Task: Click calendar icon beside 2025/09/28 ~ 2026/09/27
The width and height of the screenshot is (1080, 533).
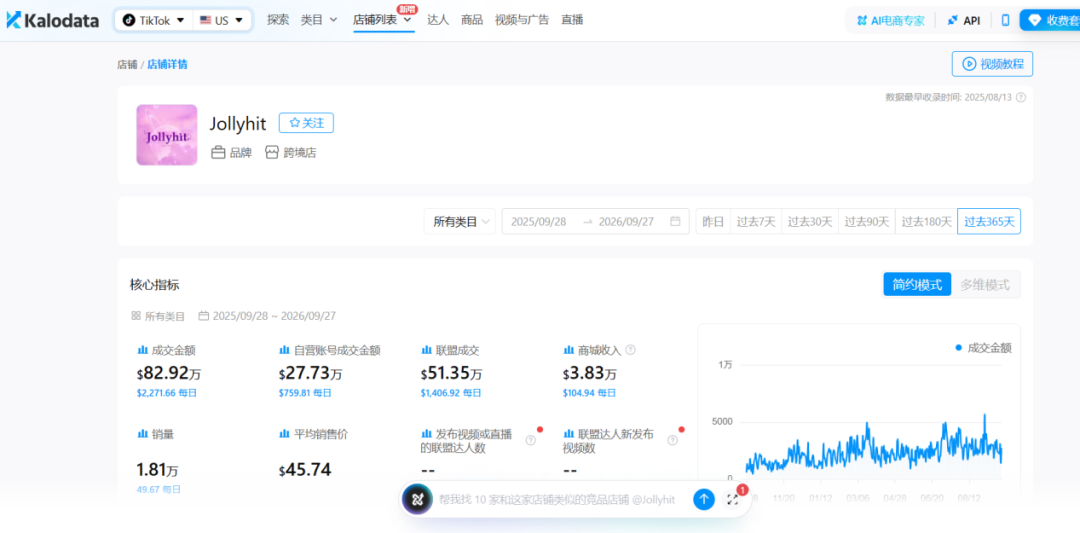Action: coord(203,316)
